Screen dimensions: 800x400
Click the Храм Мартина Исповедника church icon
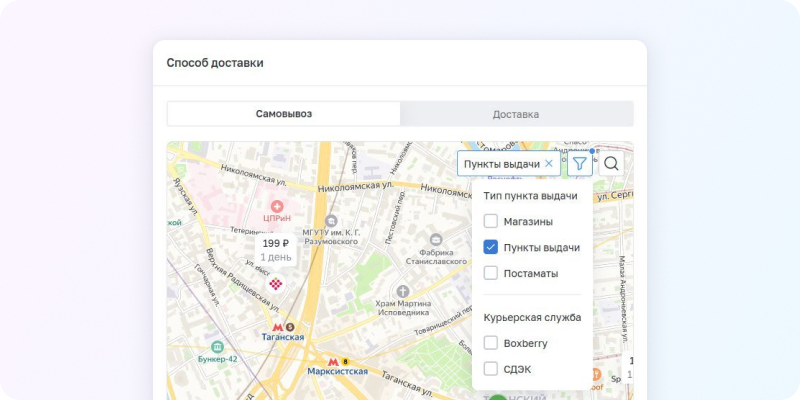403,291
